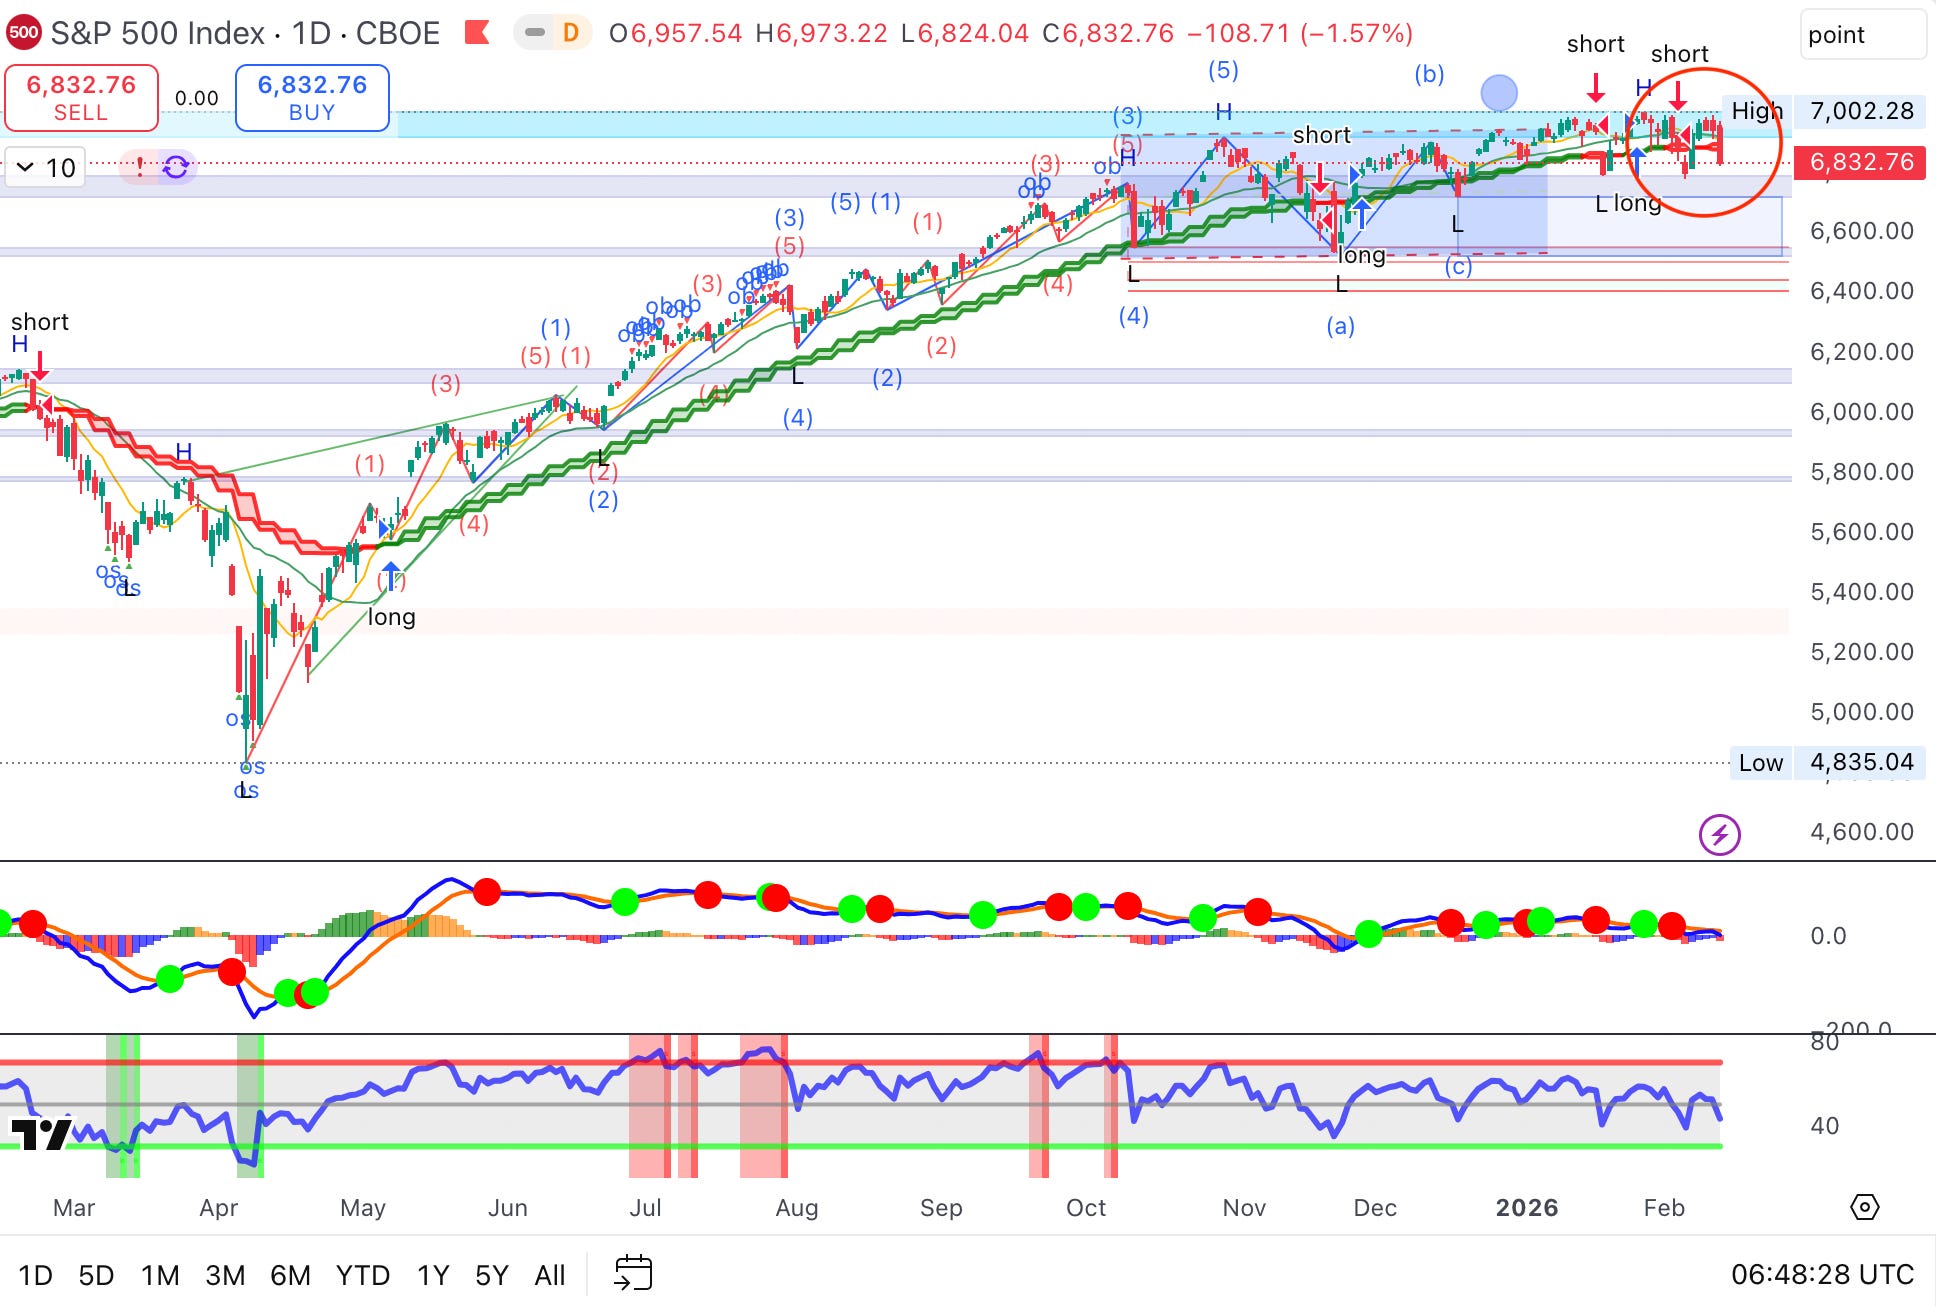The image size is (1936, 1306).
Task: Select the YTD time range tab
Action: point(362,1275)
